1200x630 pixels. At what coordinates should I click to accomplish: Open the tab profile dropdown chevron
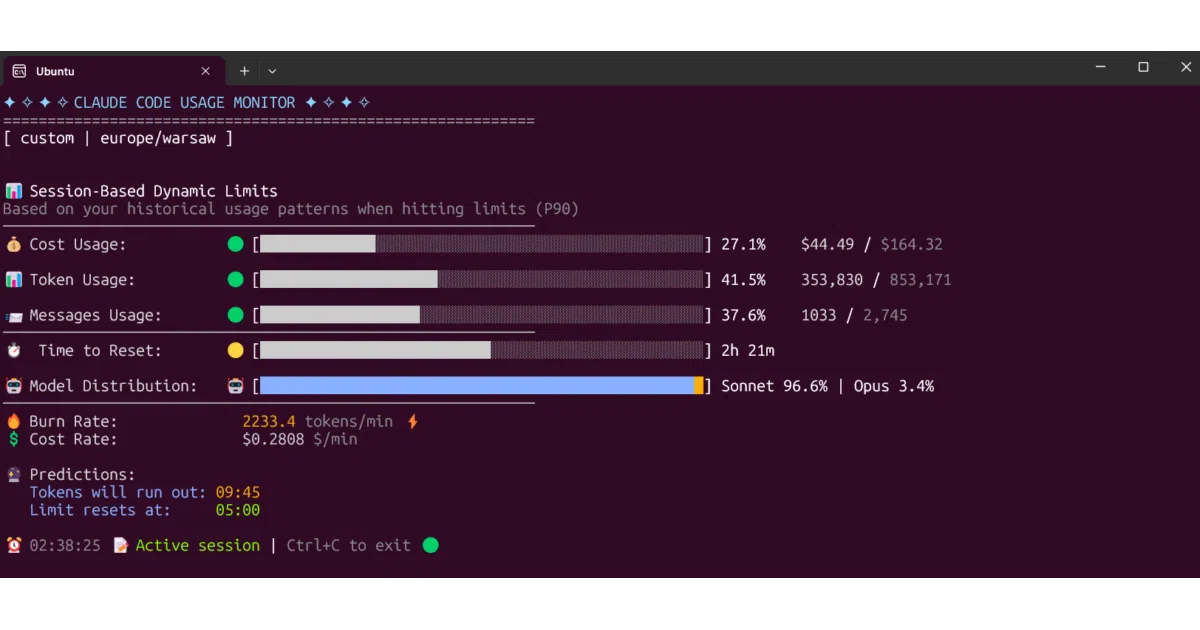[x=272, y=71]
